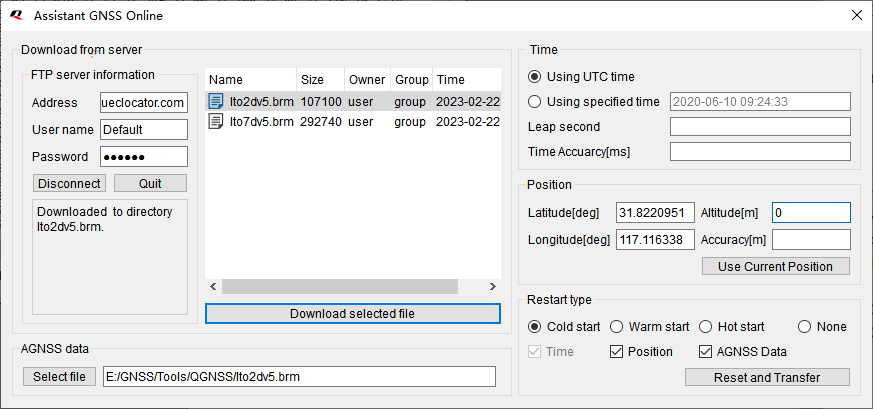Focus the Longitude field
The height and width of the screenshot is (409, 873).
pyautogui.click(x=655, y=240)
